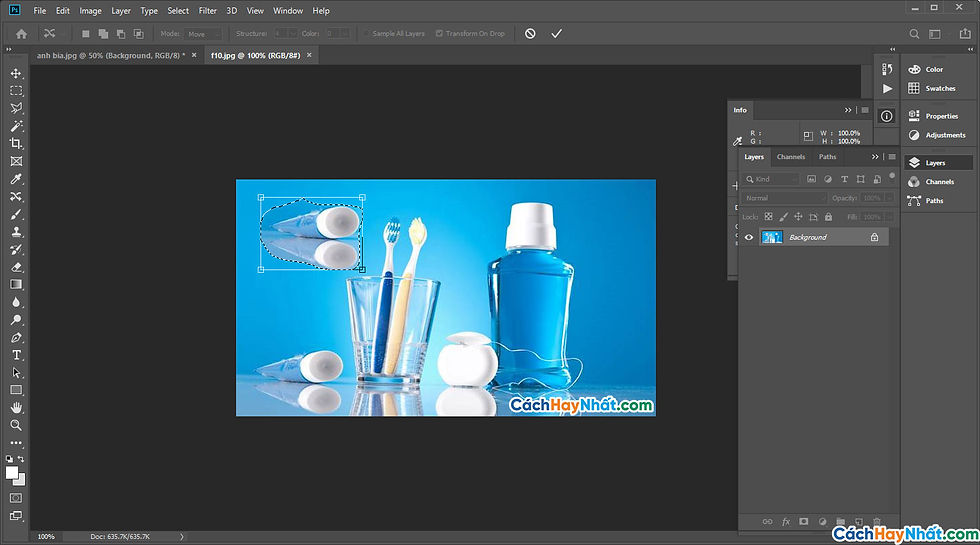Open the layer Kind filter dropdown
This screenshot has width=980, height=545.
point(771,179)
